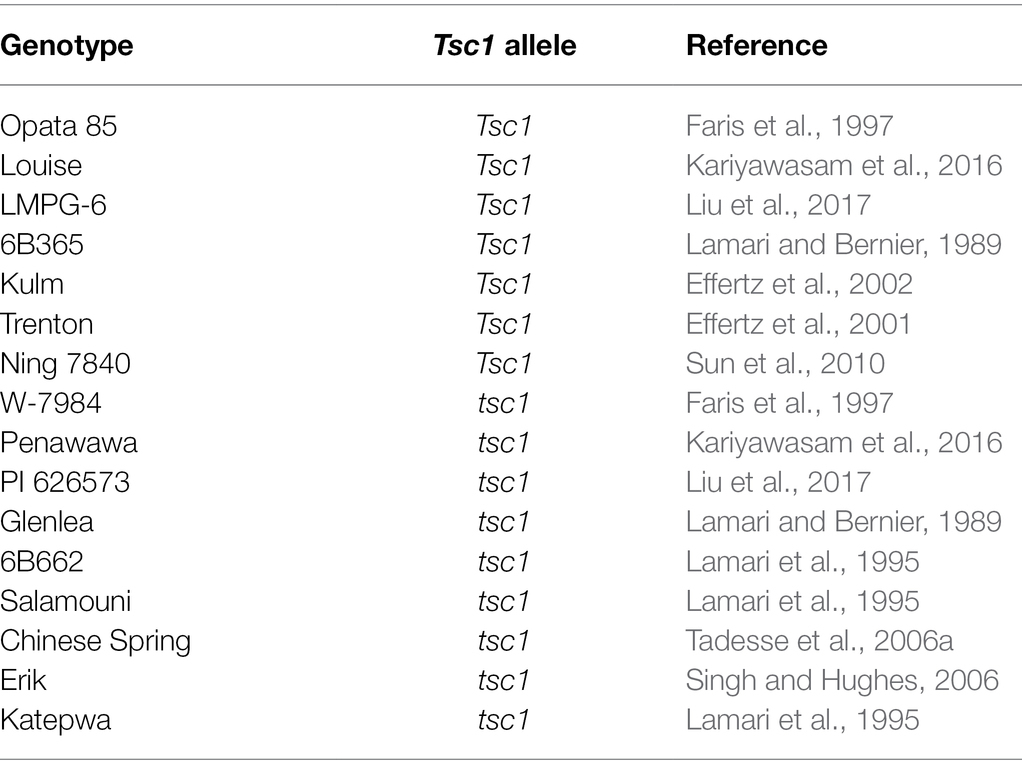Click the Faris et al., 1997 reference for Opata 85

[789, 126]
